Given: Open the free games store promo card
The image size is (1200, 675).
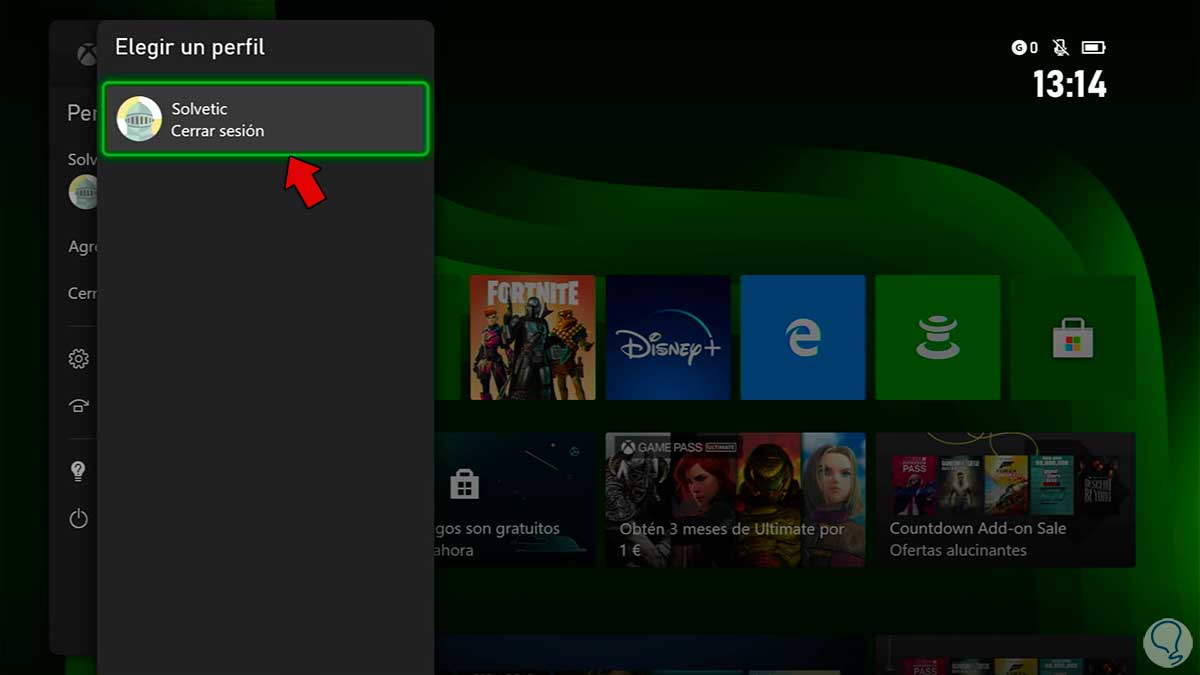Looking at the screenshot, I should pos(516,500).
